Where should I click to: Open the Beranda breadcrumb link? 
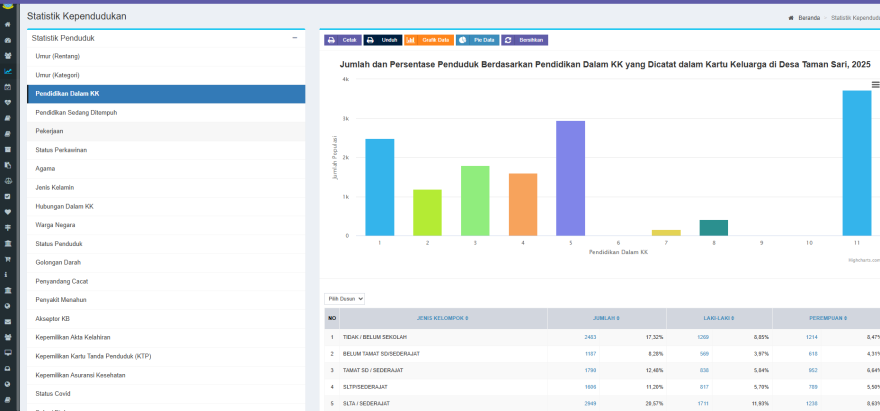click(x=801, y=17)
